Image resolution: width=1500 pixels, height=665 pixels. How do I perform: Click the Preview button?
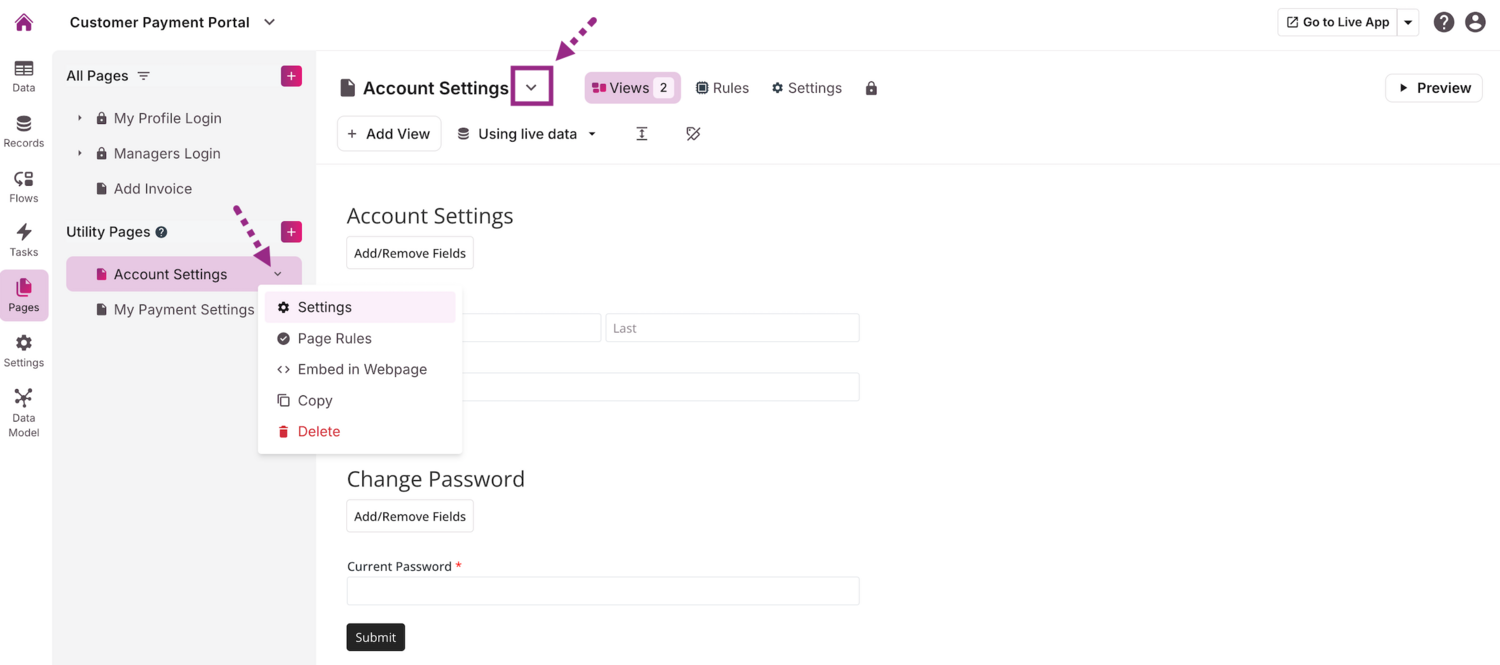(x=1433, y=88)
